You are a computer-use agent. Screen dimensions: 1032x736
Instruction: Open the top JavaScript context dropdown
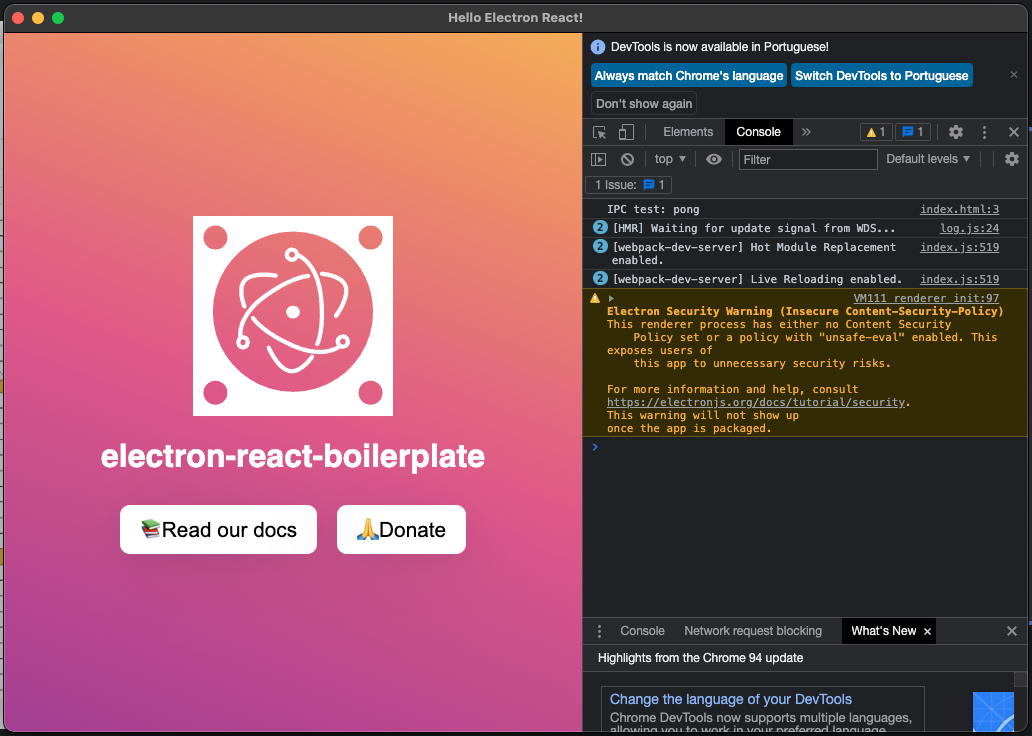(670, 159)
